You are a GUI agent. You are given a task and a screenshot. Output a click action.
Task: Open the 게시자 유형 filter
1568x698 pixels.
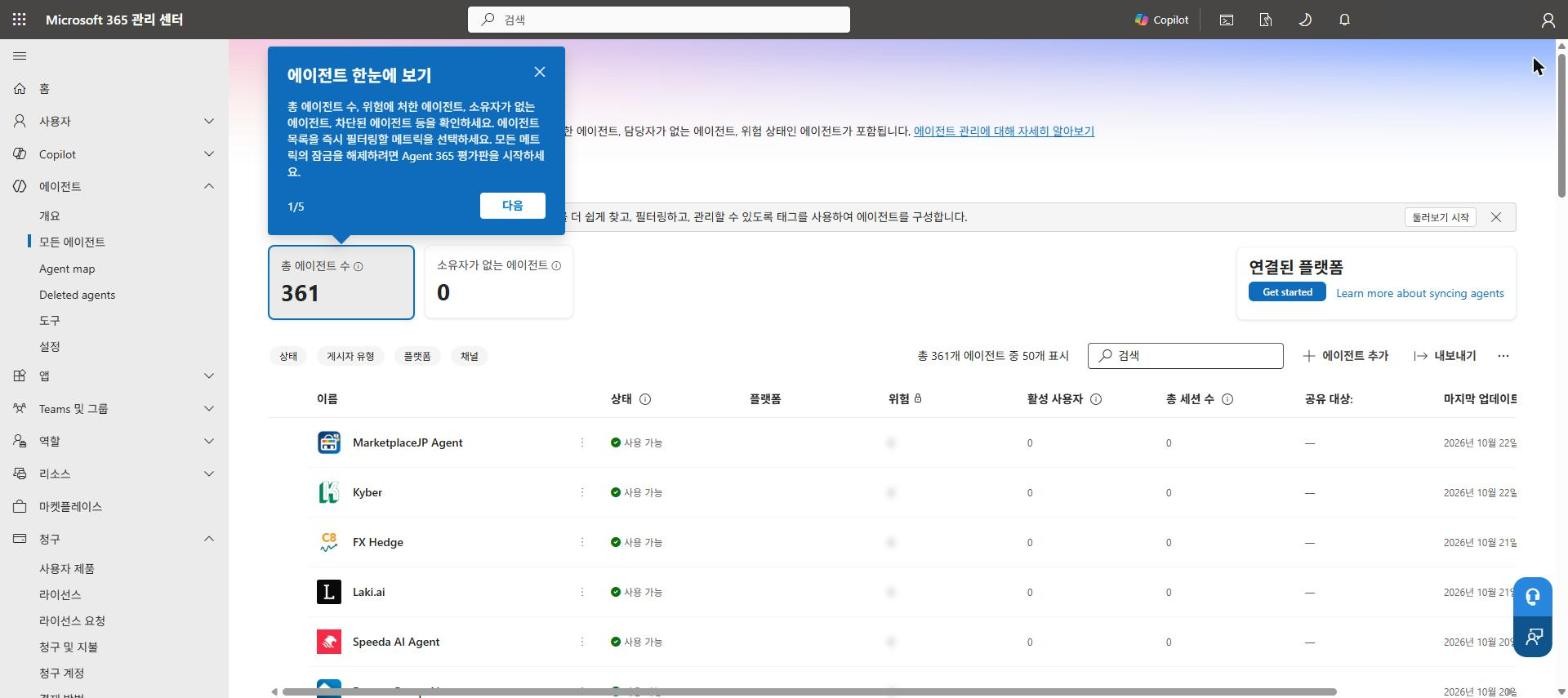coord(350,356)
